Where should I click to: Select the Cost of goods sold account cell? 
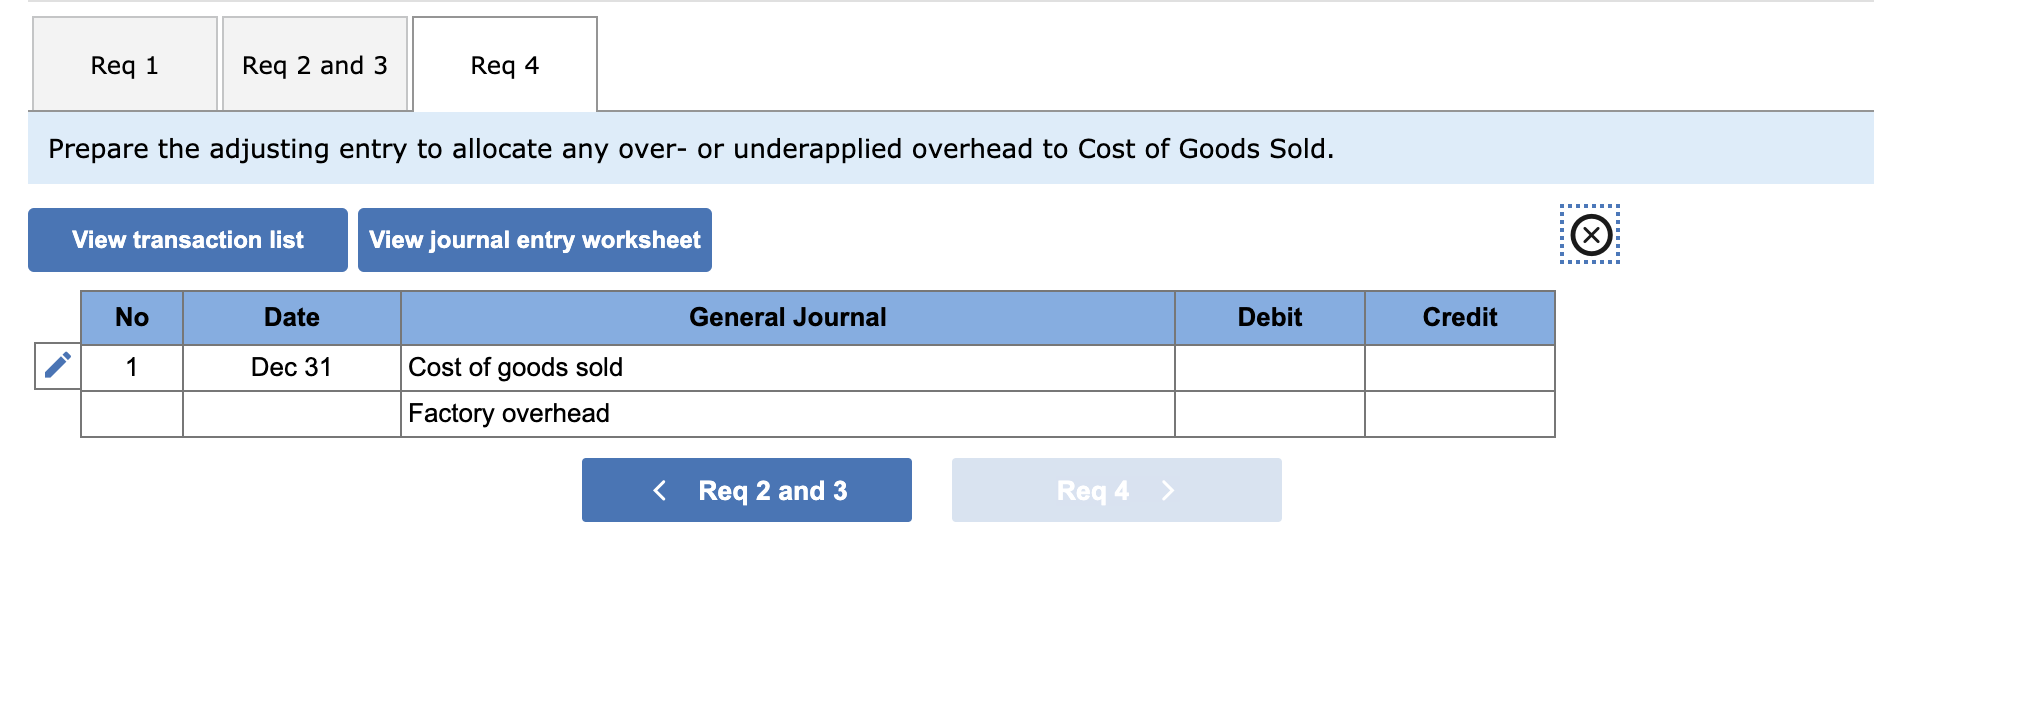tap(786, 368)
